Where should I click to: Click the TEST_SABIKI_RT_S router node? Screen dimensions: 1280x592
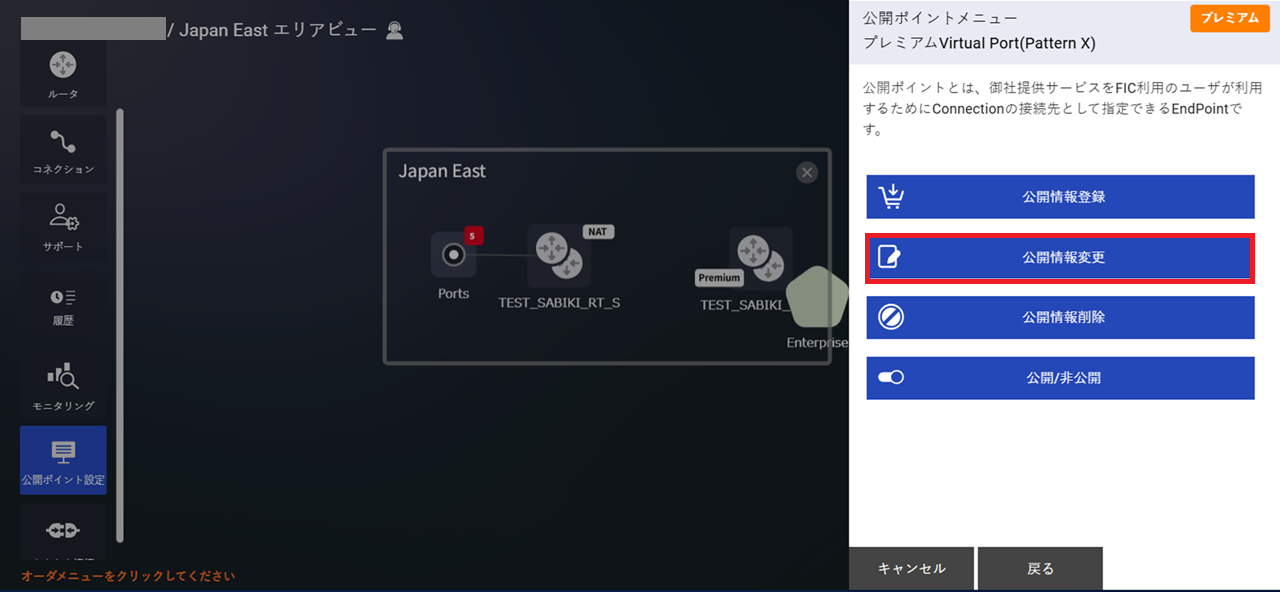558,258
